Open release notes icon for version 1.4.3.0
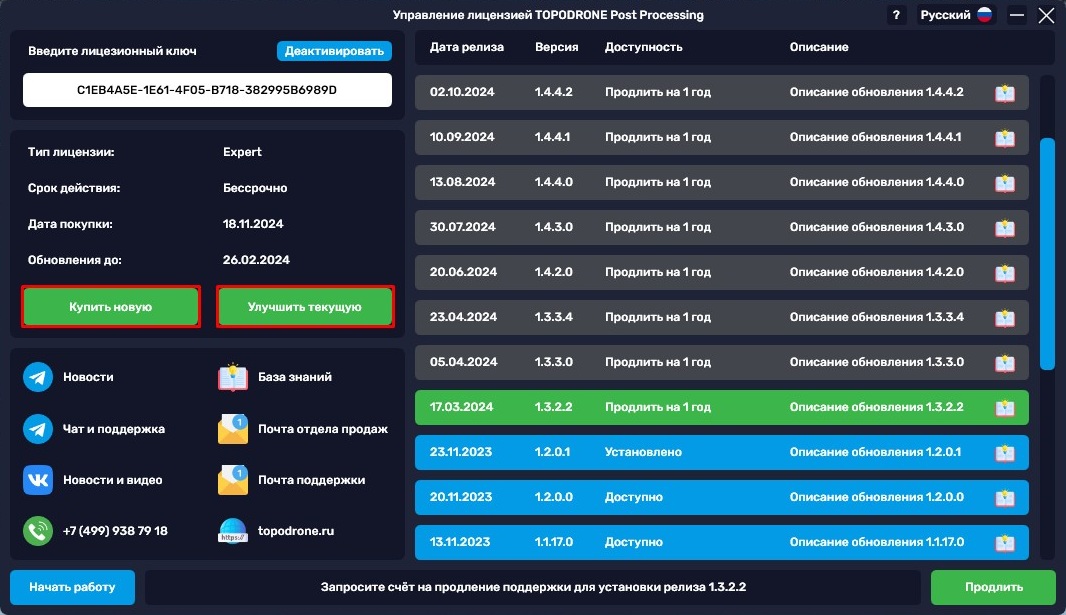Screen dimensions: 1066x615 [1005, 227]
